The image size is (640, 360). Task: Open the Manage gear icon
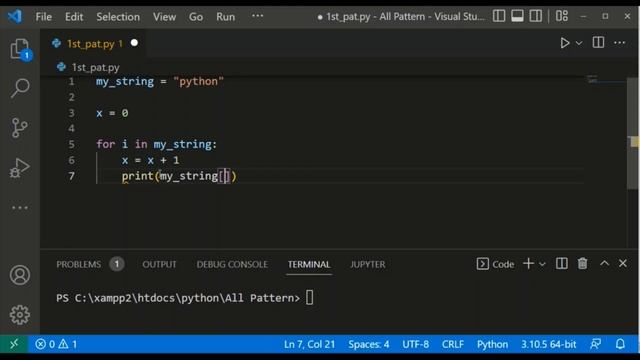(20, 315)
